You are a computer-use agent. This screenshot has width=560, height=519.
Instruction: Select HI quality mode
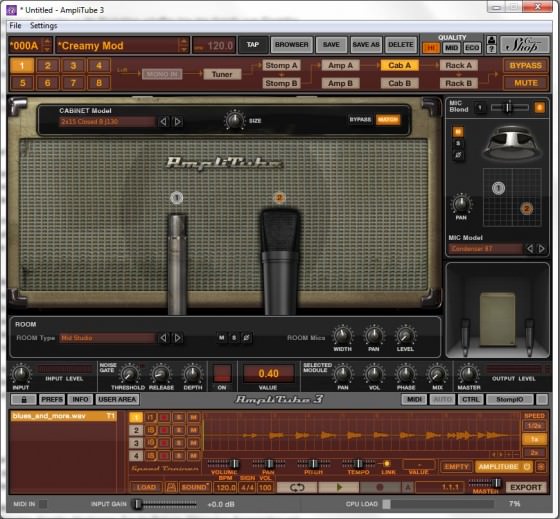(x=431, y=48)
